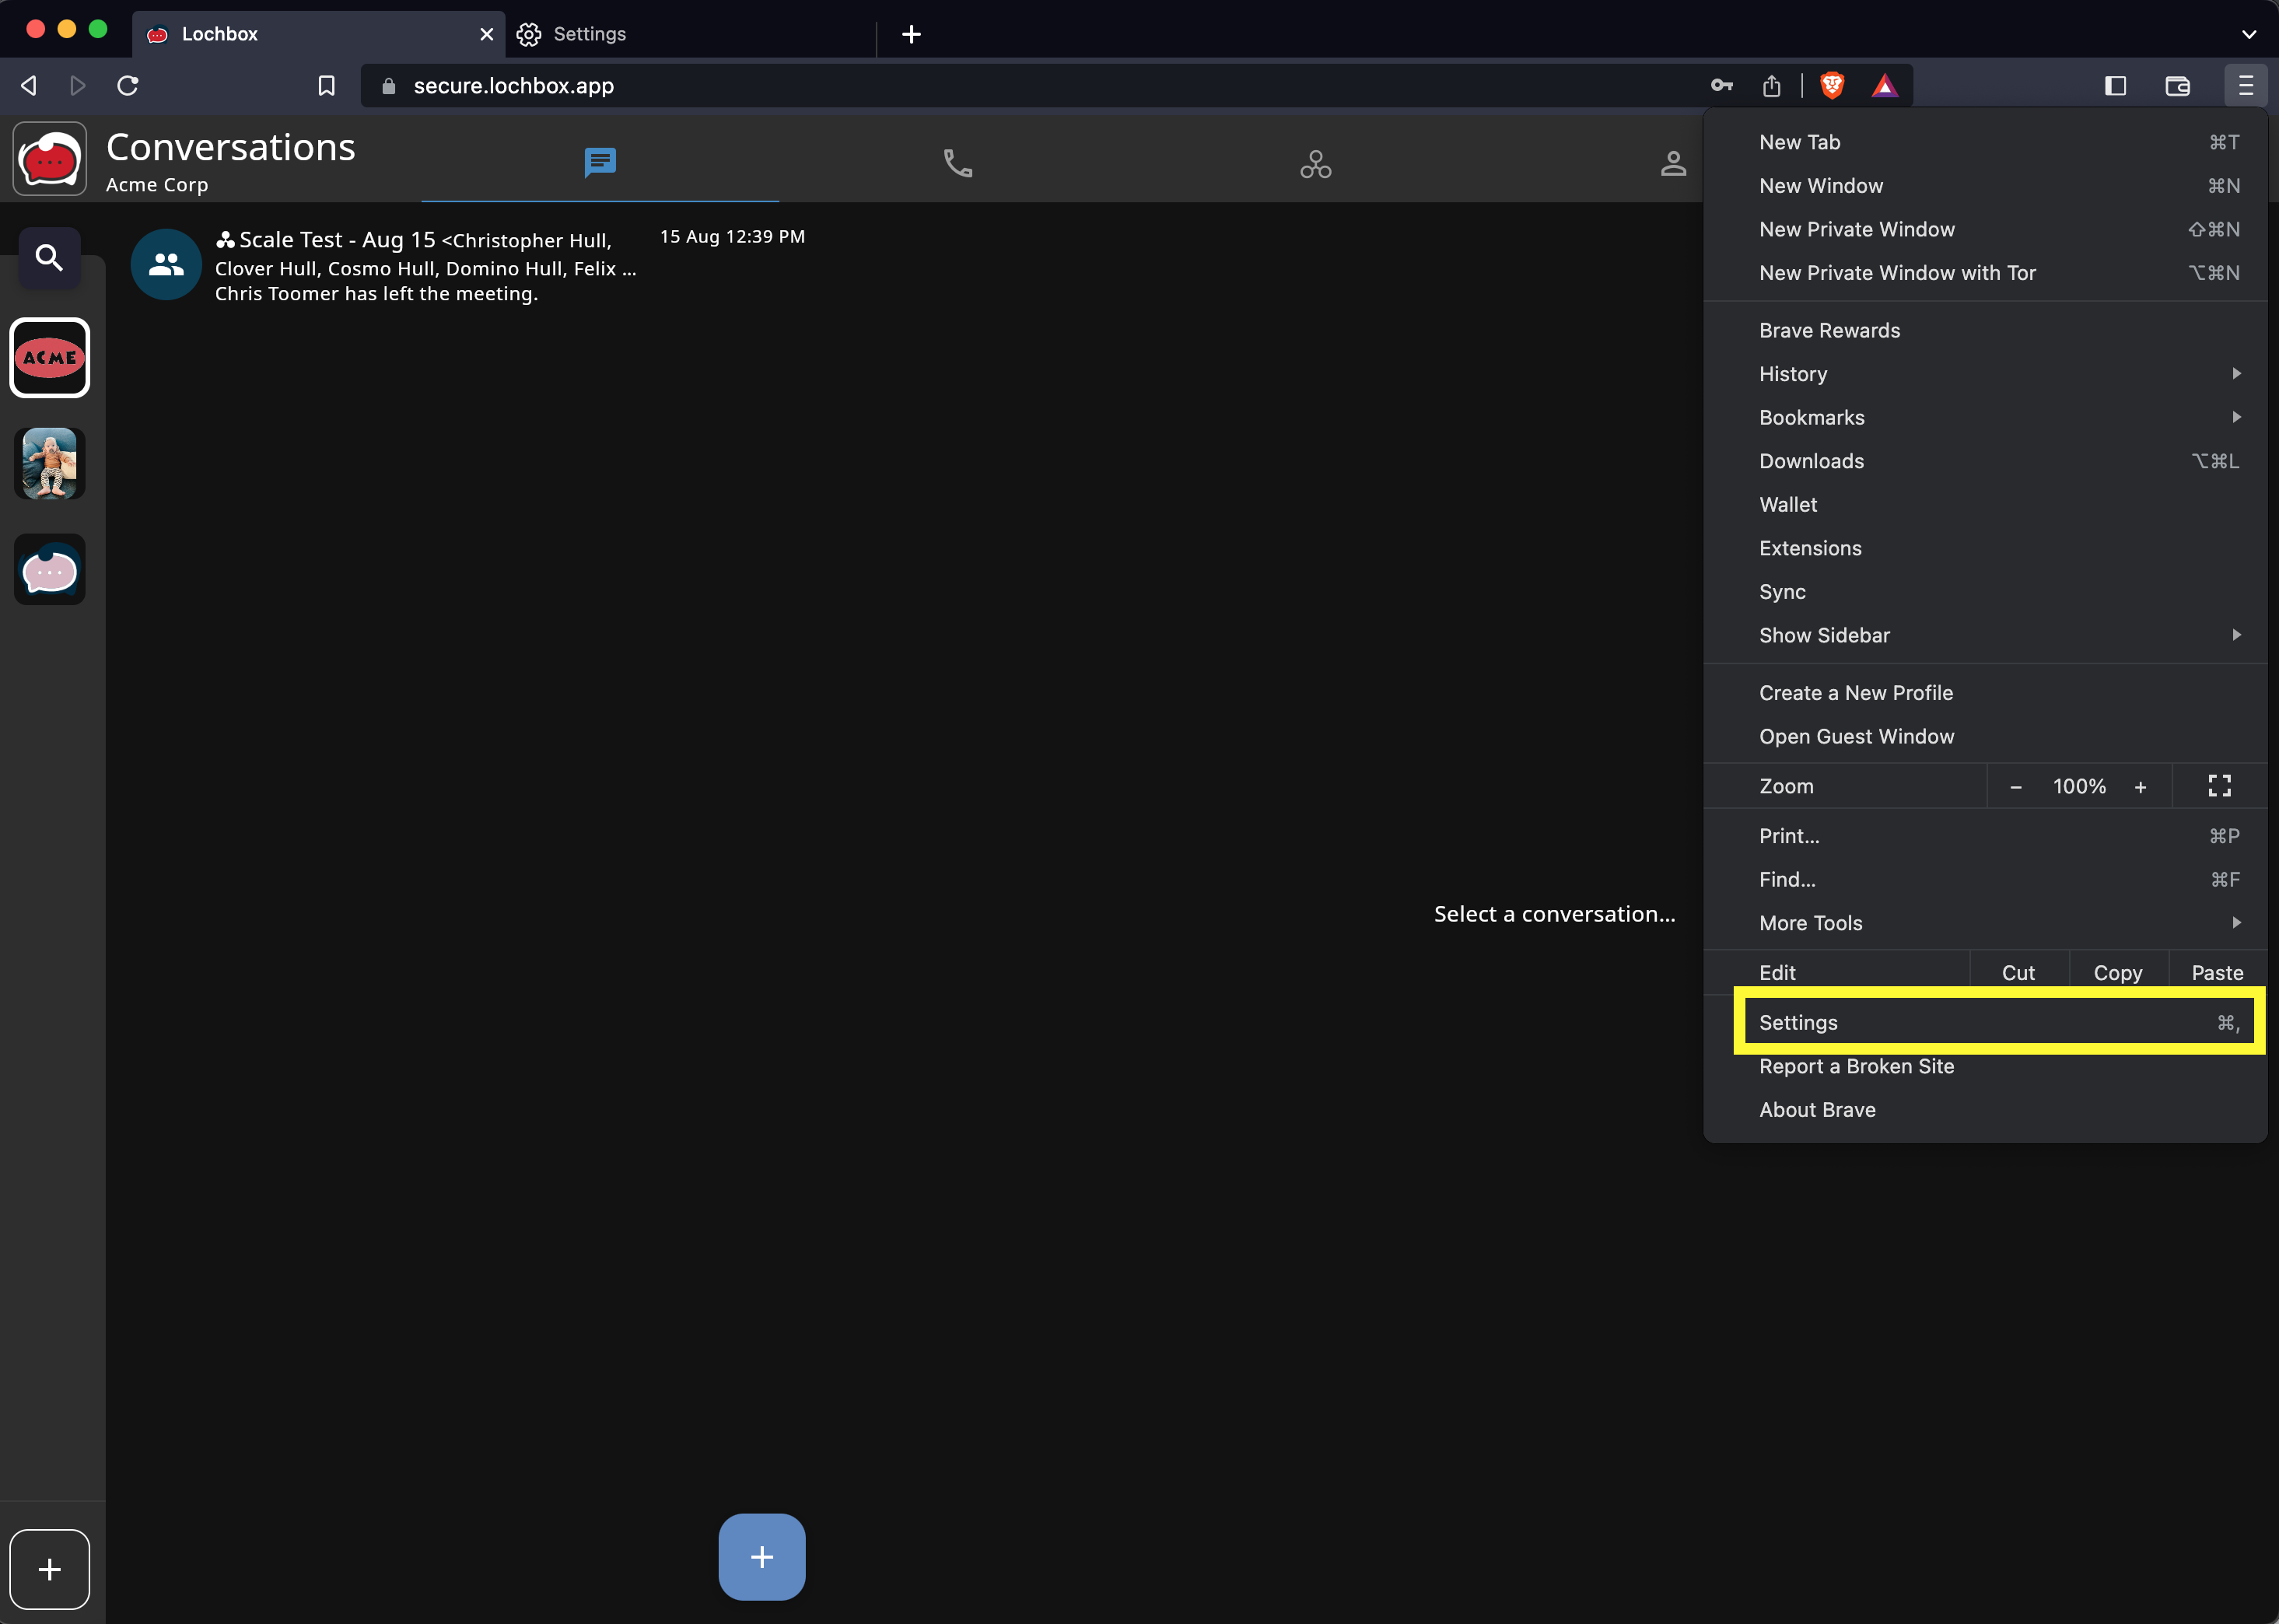
Task: Bookmark this page with the bookmark icon
Action: click(326, 86)
